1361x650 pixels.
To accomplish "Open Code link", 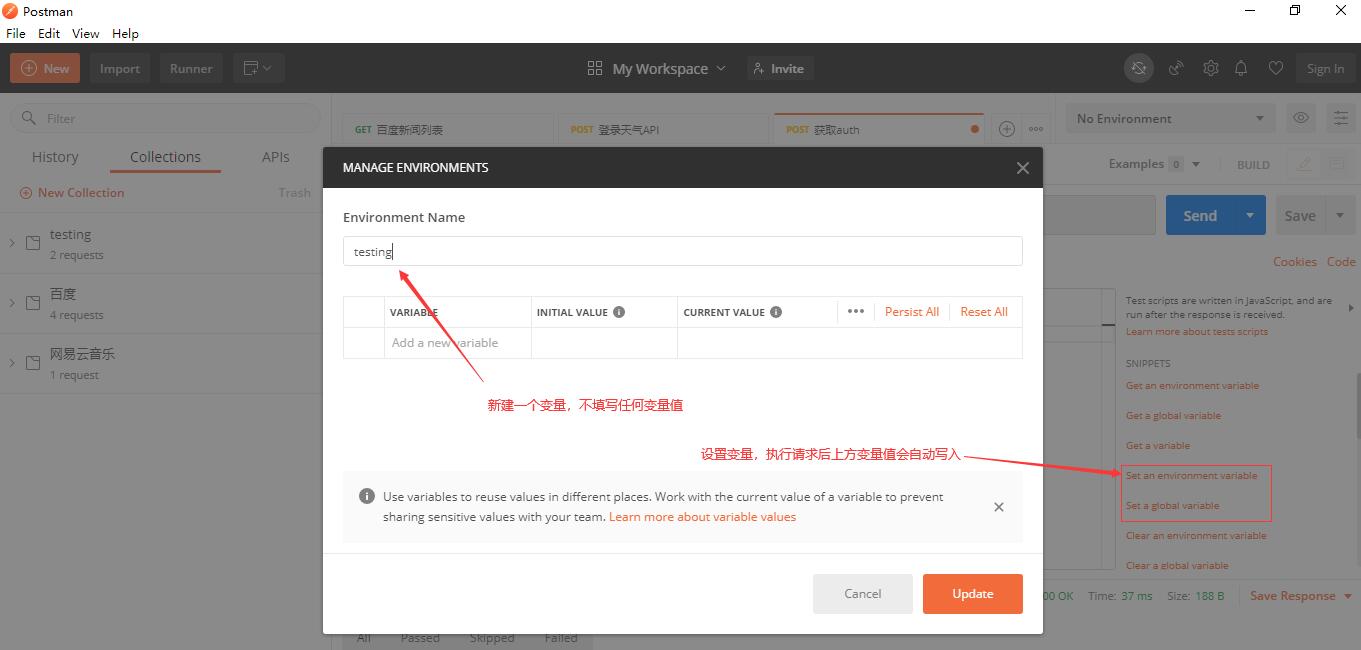I will (1341, 261).
